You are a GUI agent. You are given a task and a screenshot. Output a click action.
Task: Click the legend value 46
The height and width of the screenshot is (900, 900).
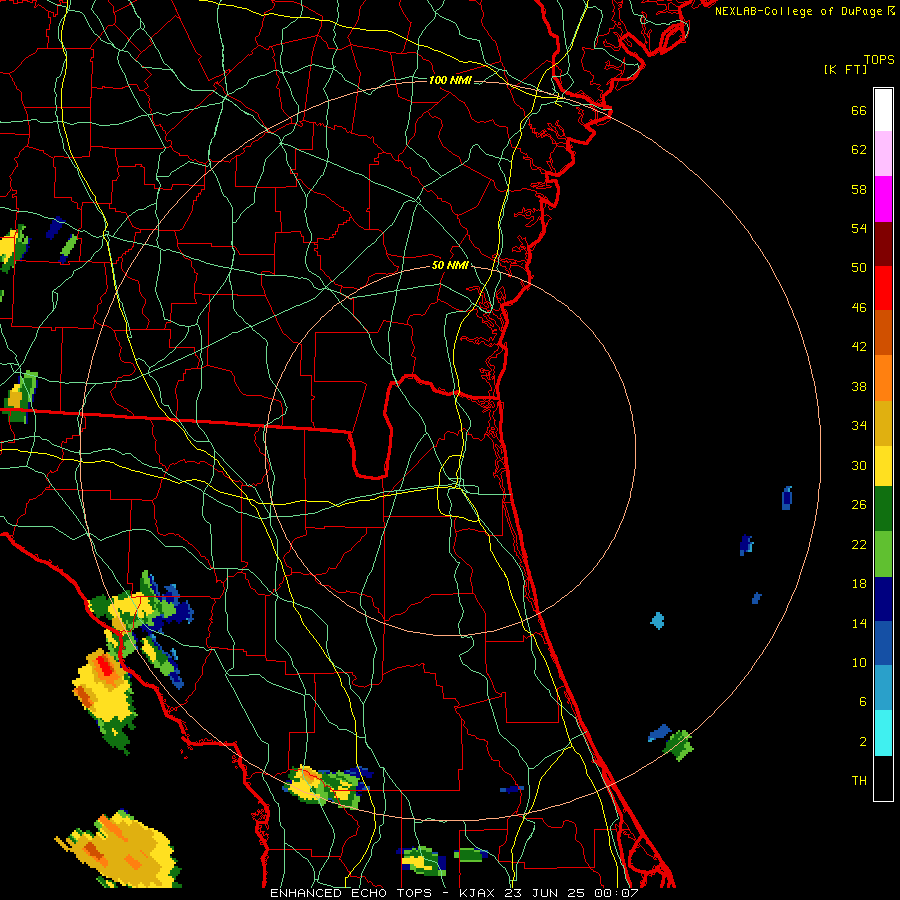point(859,308)
